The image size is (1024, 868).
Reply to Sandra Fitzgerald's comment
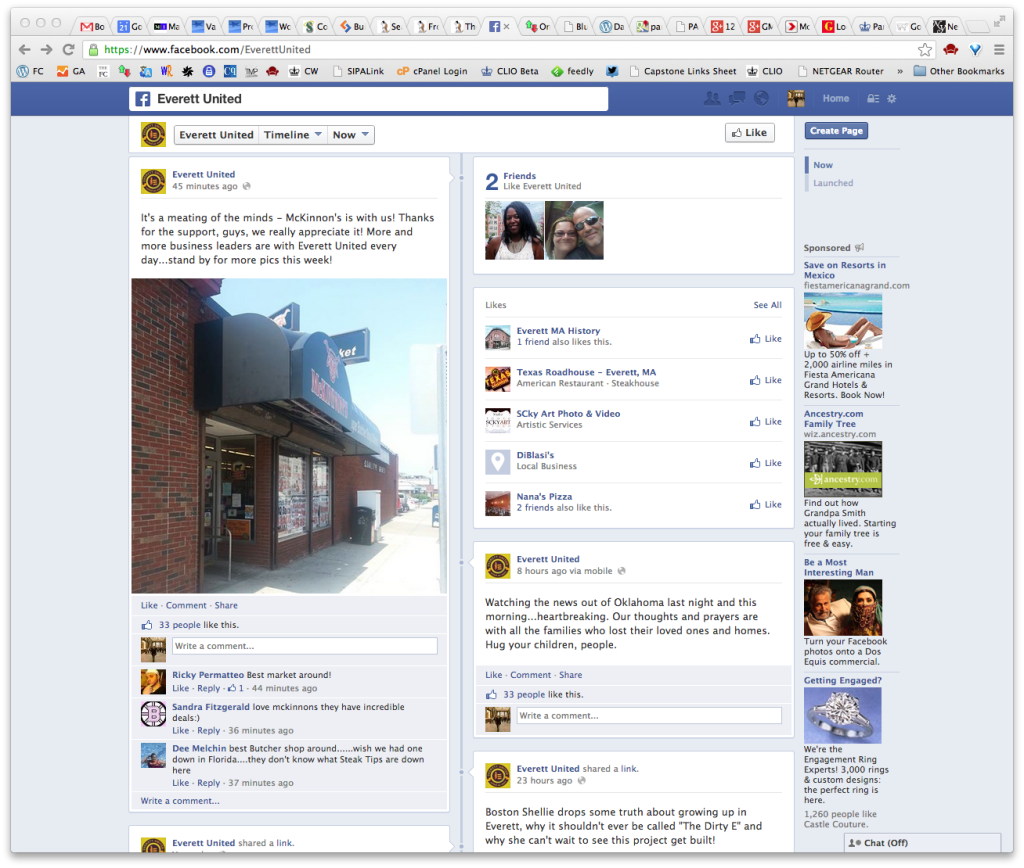(208, 730)
